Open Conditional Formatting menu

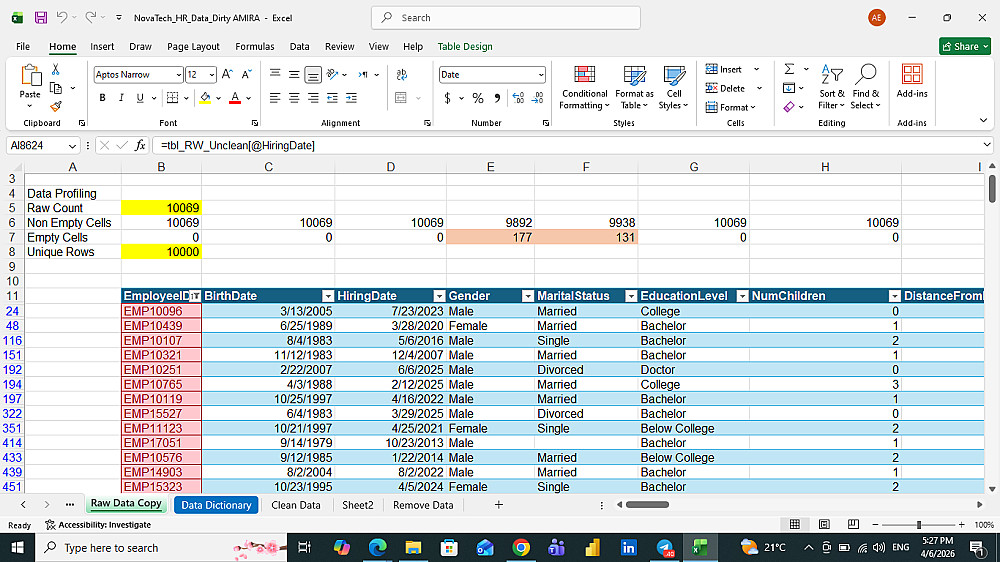click(x=584, y=88)
